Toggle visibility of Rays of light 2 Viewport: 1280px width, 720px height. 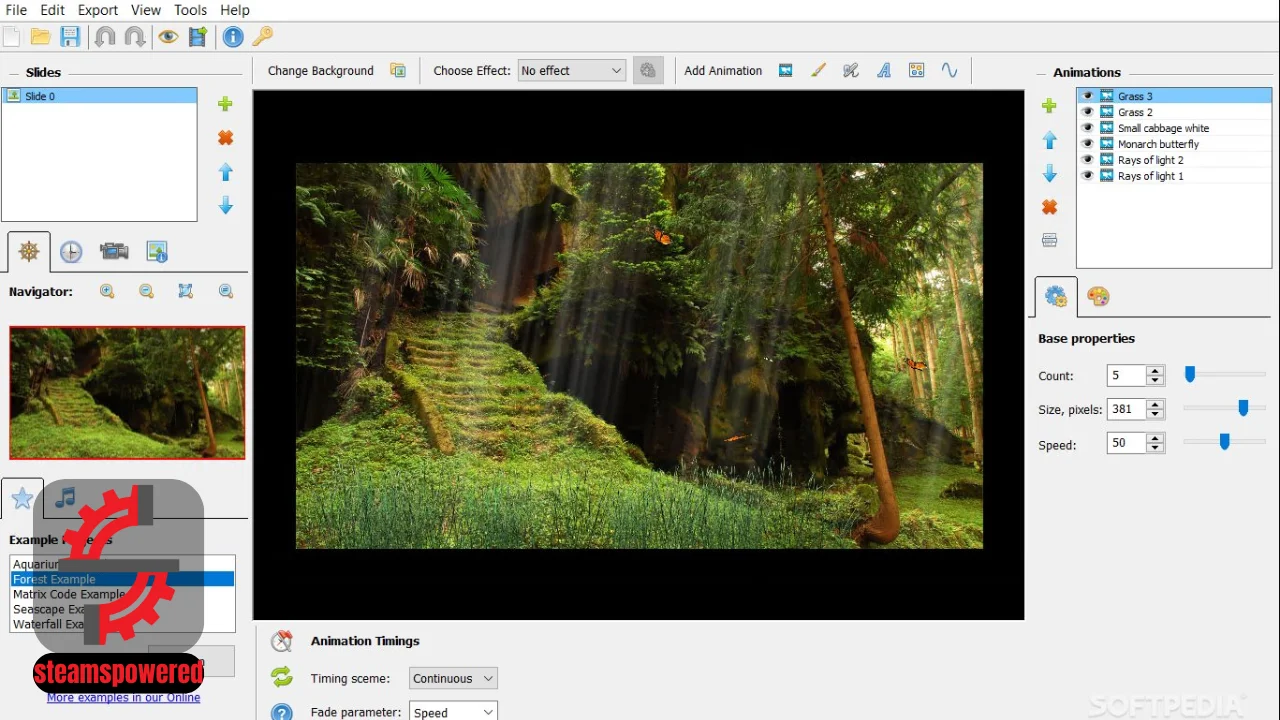(1088, 160)
